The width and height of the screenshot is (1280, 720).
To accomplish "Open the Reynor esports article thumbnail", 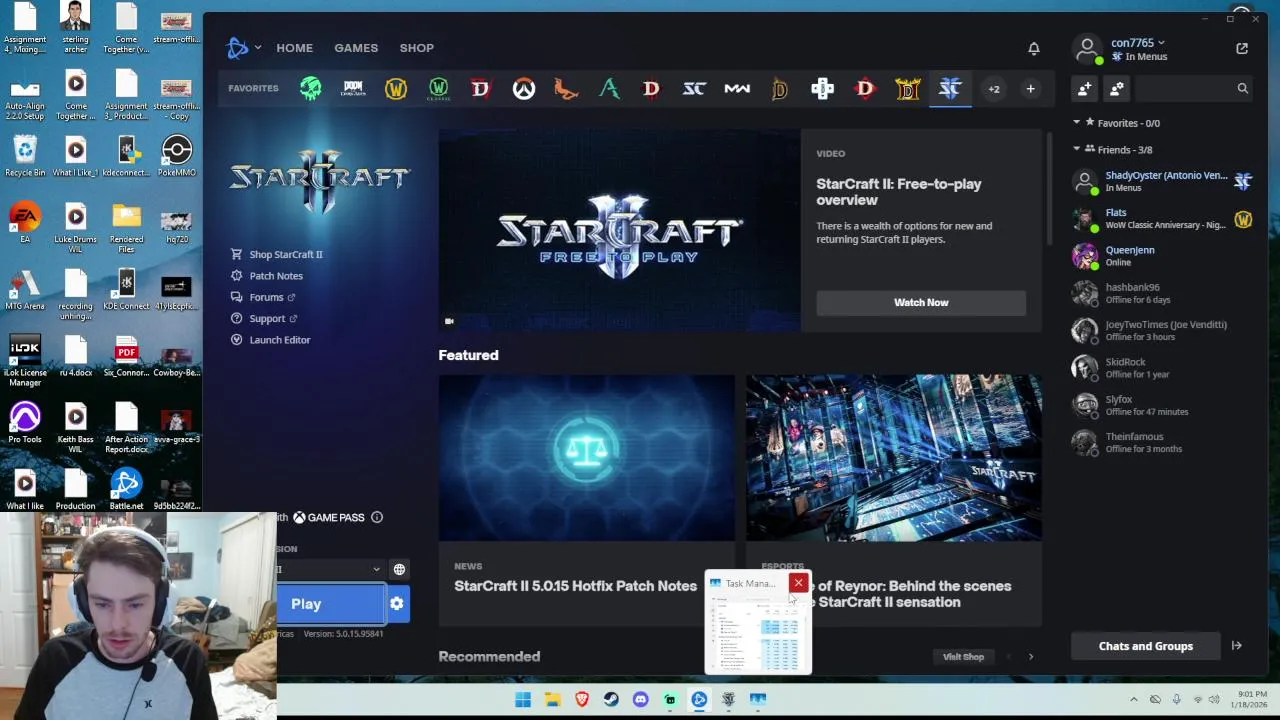I will coord(894,458).
